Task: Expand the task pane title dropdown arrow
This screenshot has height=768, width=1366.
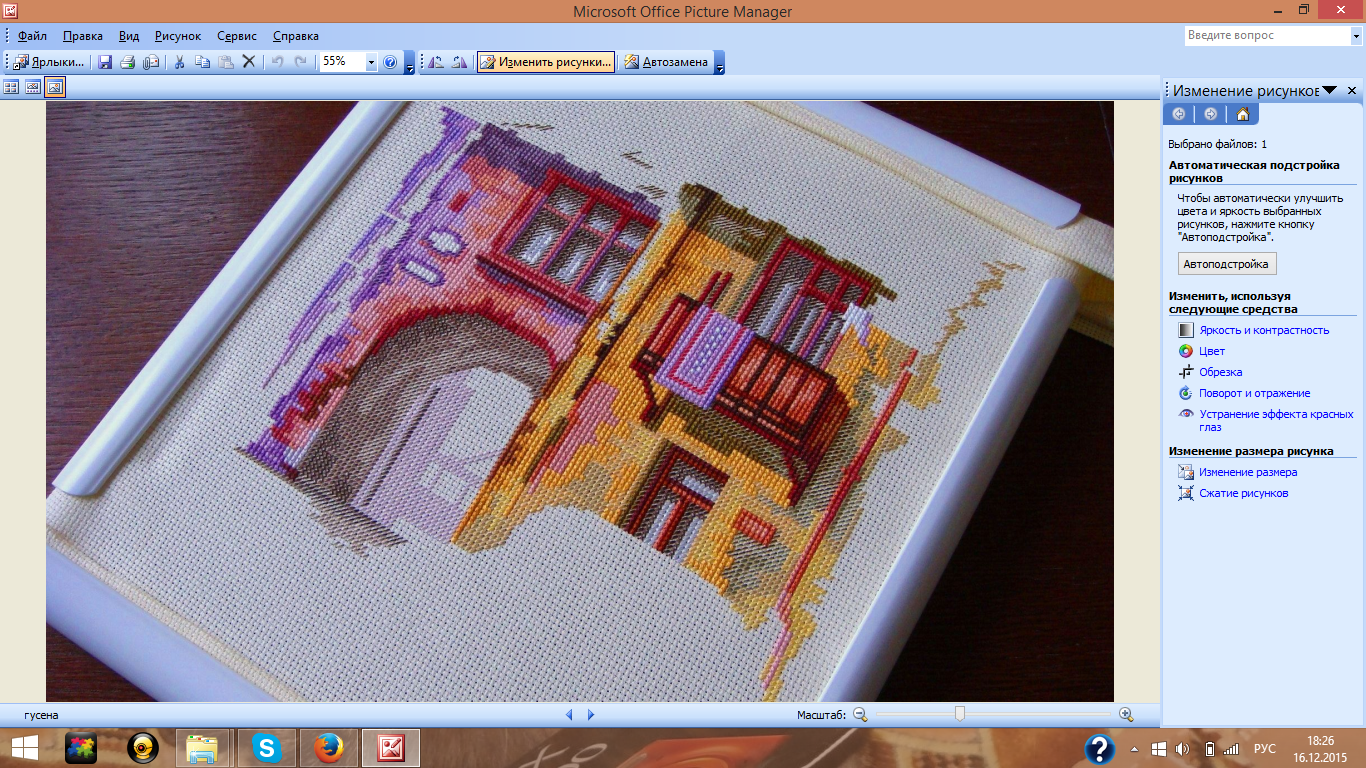Action: pos(1329,90)
